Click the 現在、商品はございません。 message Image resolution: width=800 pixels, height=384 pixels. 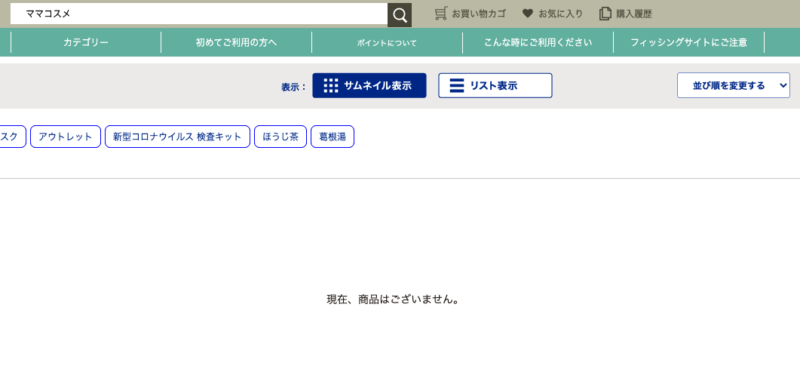tap(393, 299)
